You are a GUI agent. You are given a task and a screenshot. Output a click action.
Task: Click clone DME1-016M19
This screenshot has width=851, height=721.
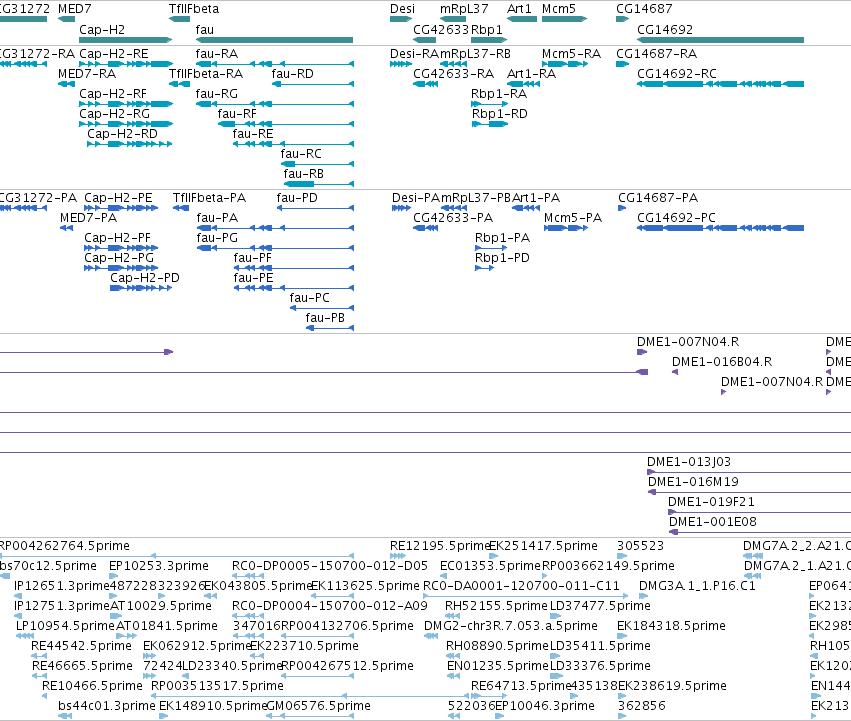pyautogui.click(x=750, y=492)
